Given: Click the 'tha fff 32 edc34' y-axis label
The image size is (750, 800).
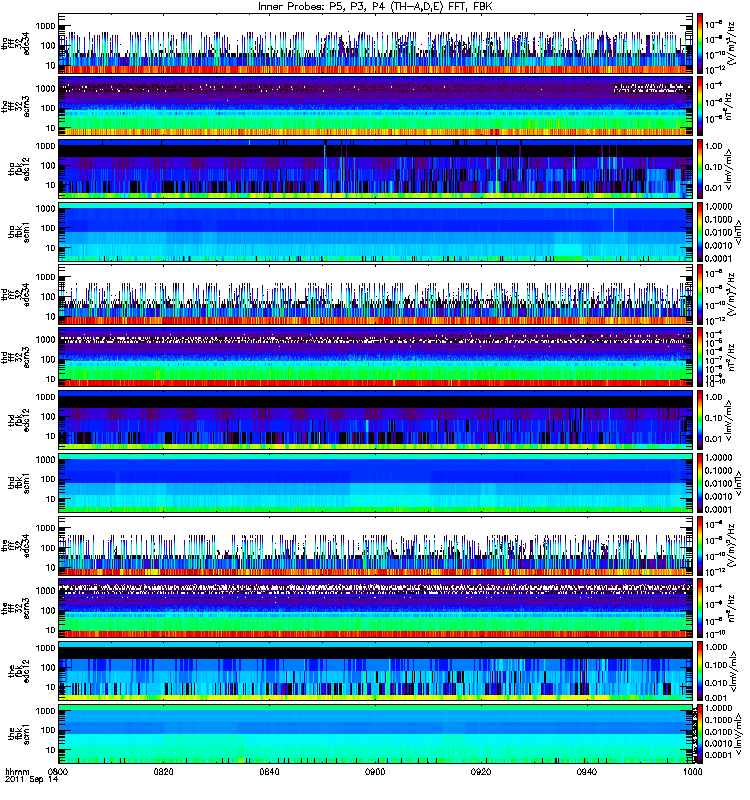Looking at the screenshot, I should tap(16, 43).
